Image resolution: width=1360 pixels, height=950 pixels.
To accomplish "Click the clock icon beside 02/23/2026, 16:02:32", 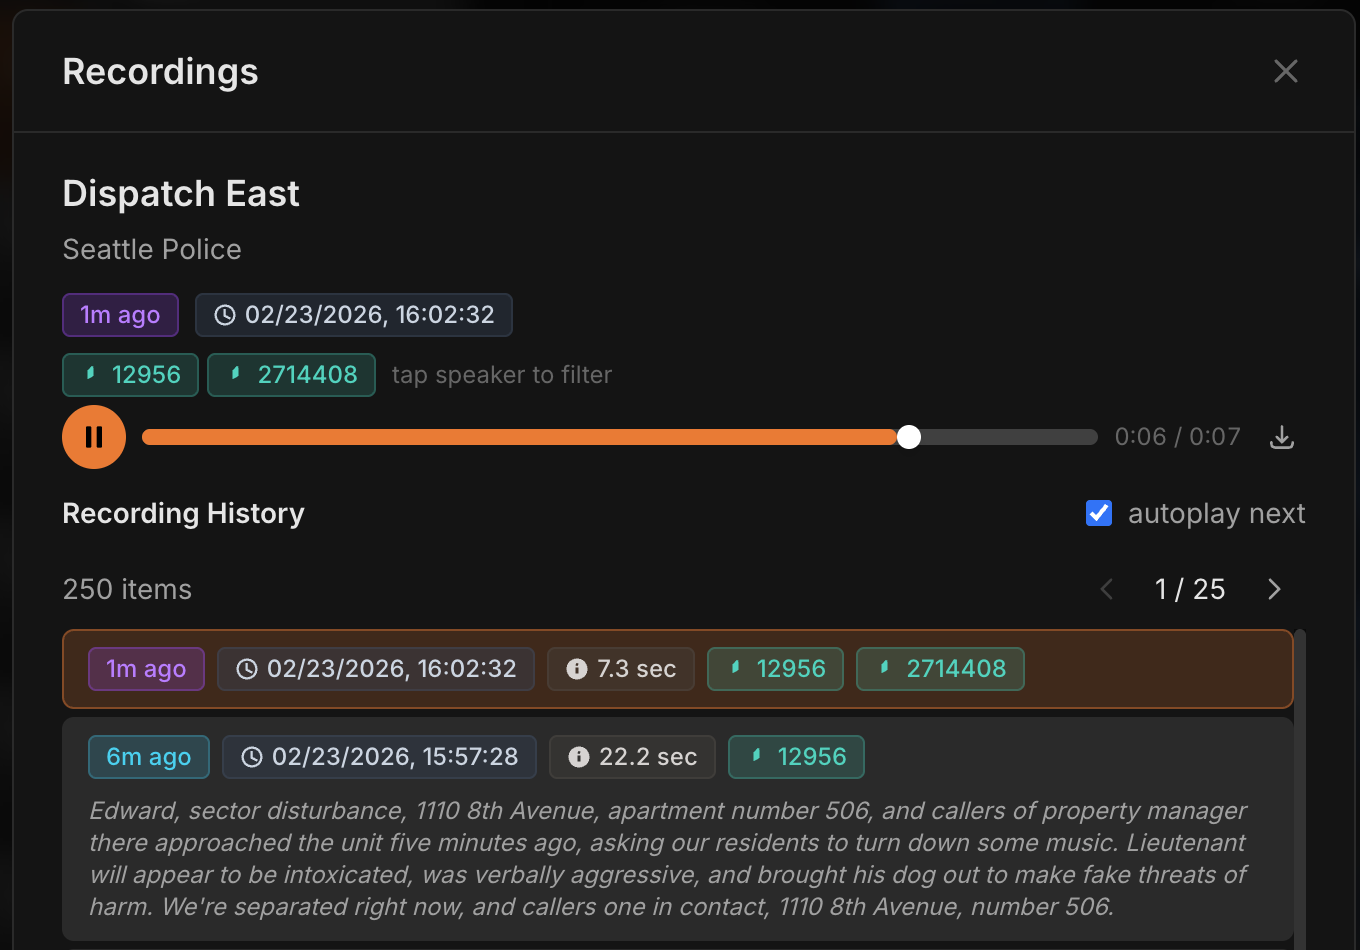I will tap(224, 315).
